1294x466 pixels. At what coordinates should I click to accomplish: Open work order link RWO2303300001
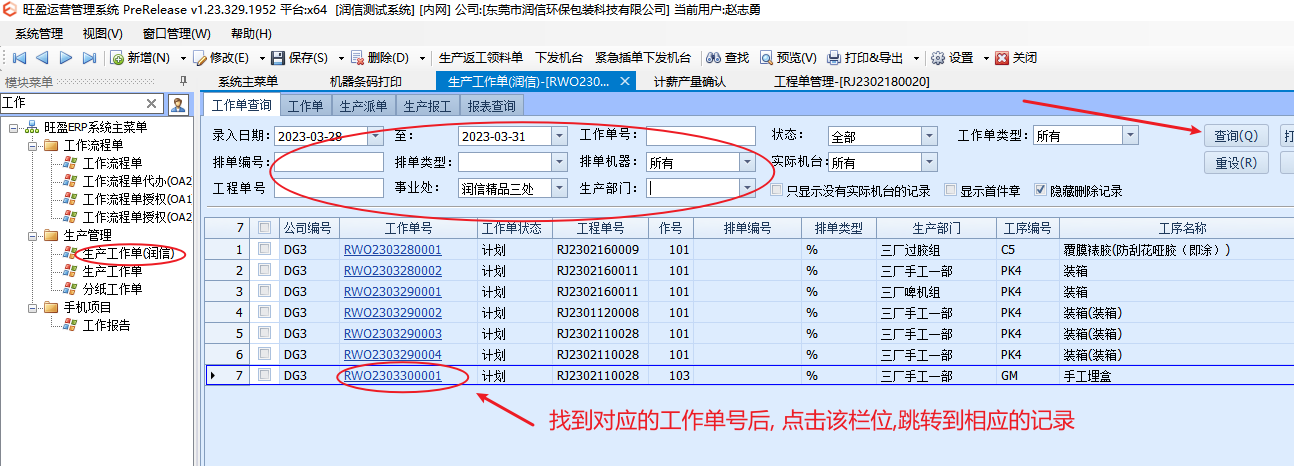pos(392,375)
